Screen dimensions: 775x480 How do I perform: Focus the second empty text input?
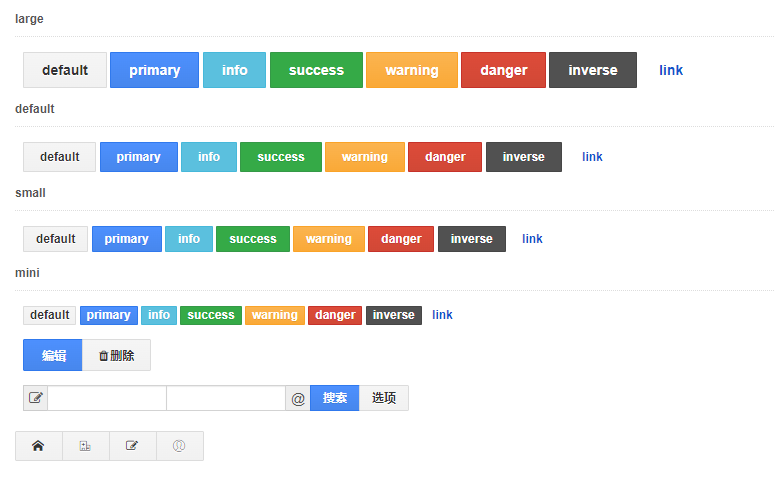pos(226,398)
